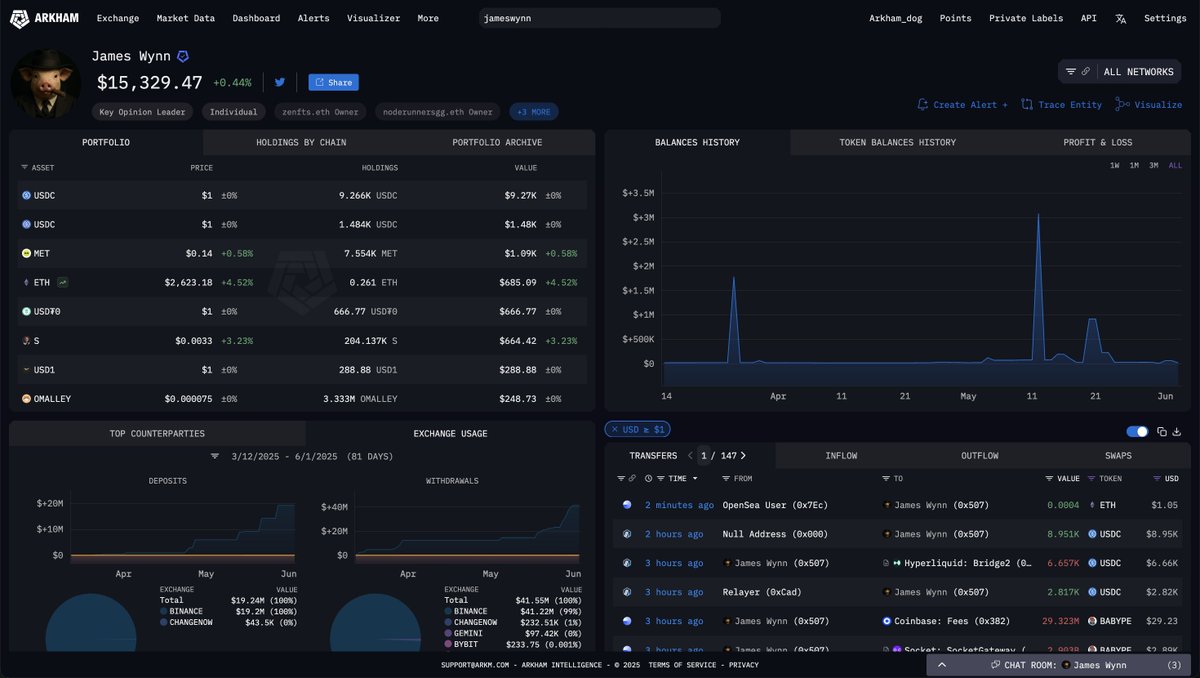1200x678 pixels.
Task: Open Settings in top bar
Action: [1165, 18]
